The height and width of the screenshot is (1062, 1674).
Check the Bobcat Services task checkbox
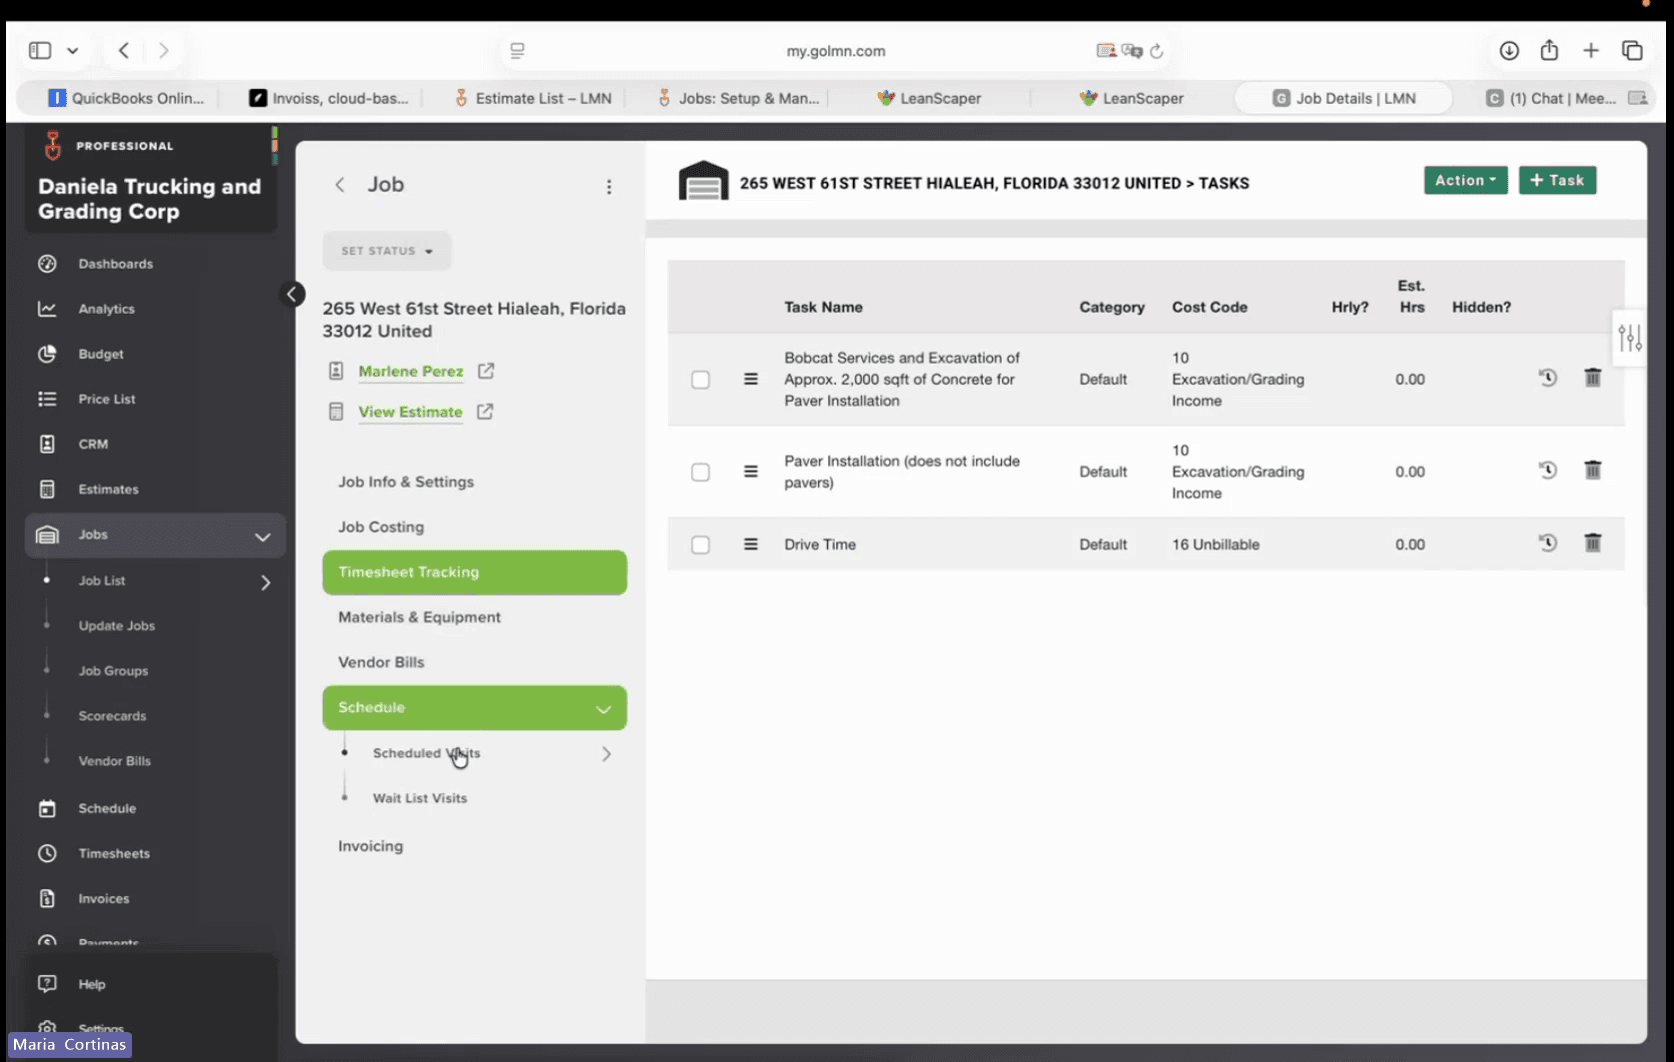point(700,380)
